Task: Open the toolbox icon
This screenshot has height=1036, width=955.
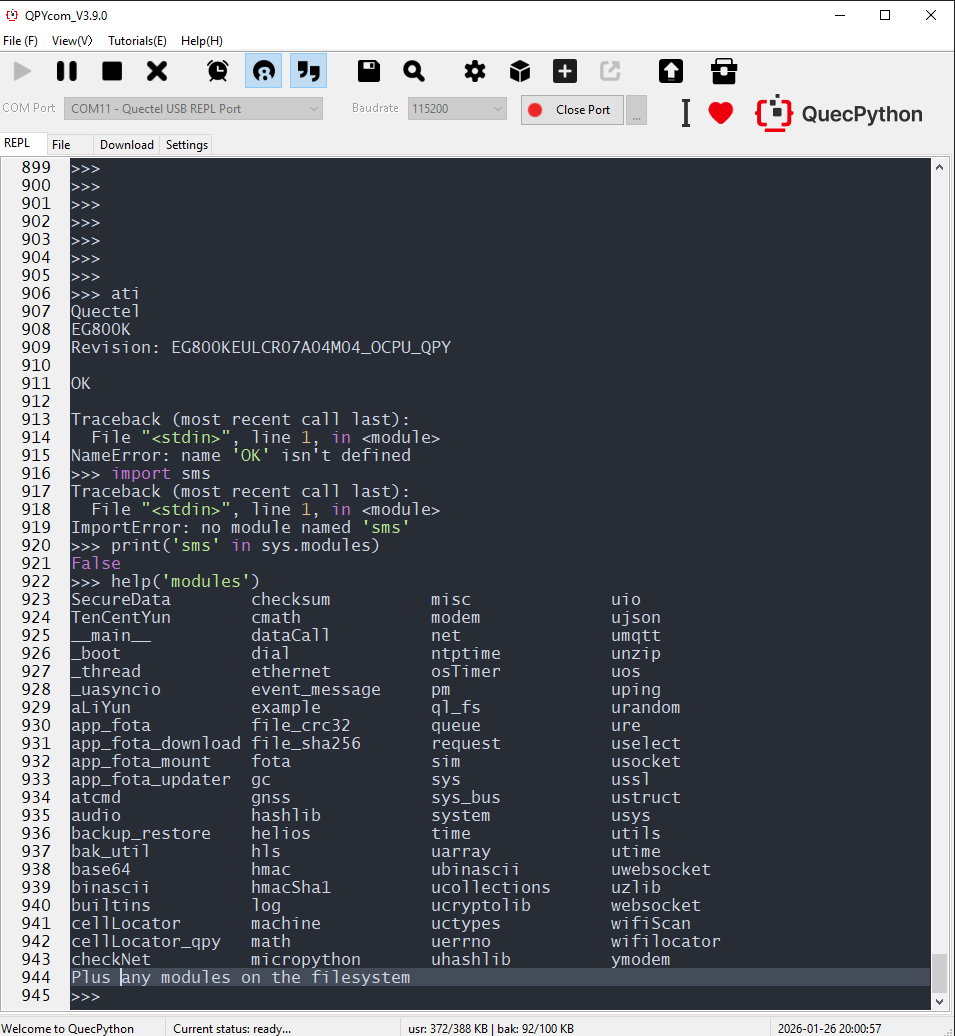Action: (x=724, y=71)
